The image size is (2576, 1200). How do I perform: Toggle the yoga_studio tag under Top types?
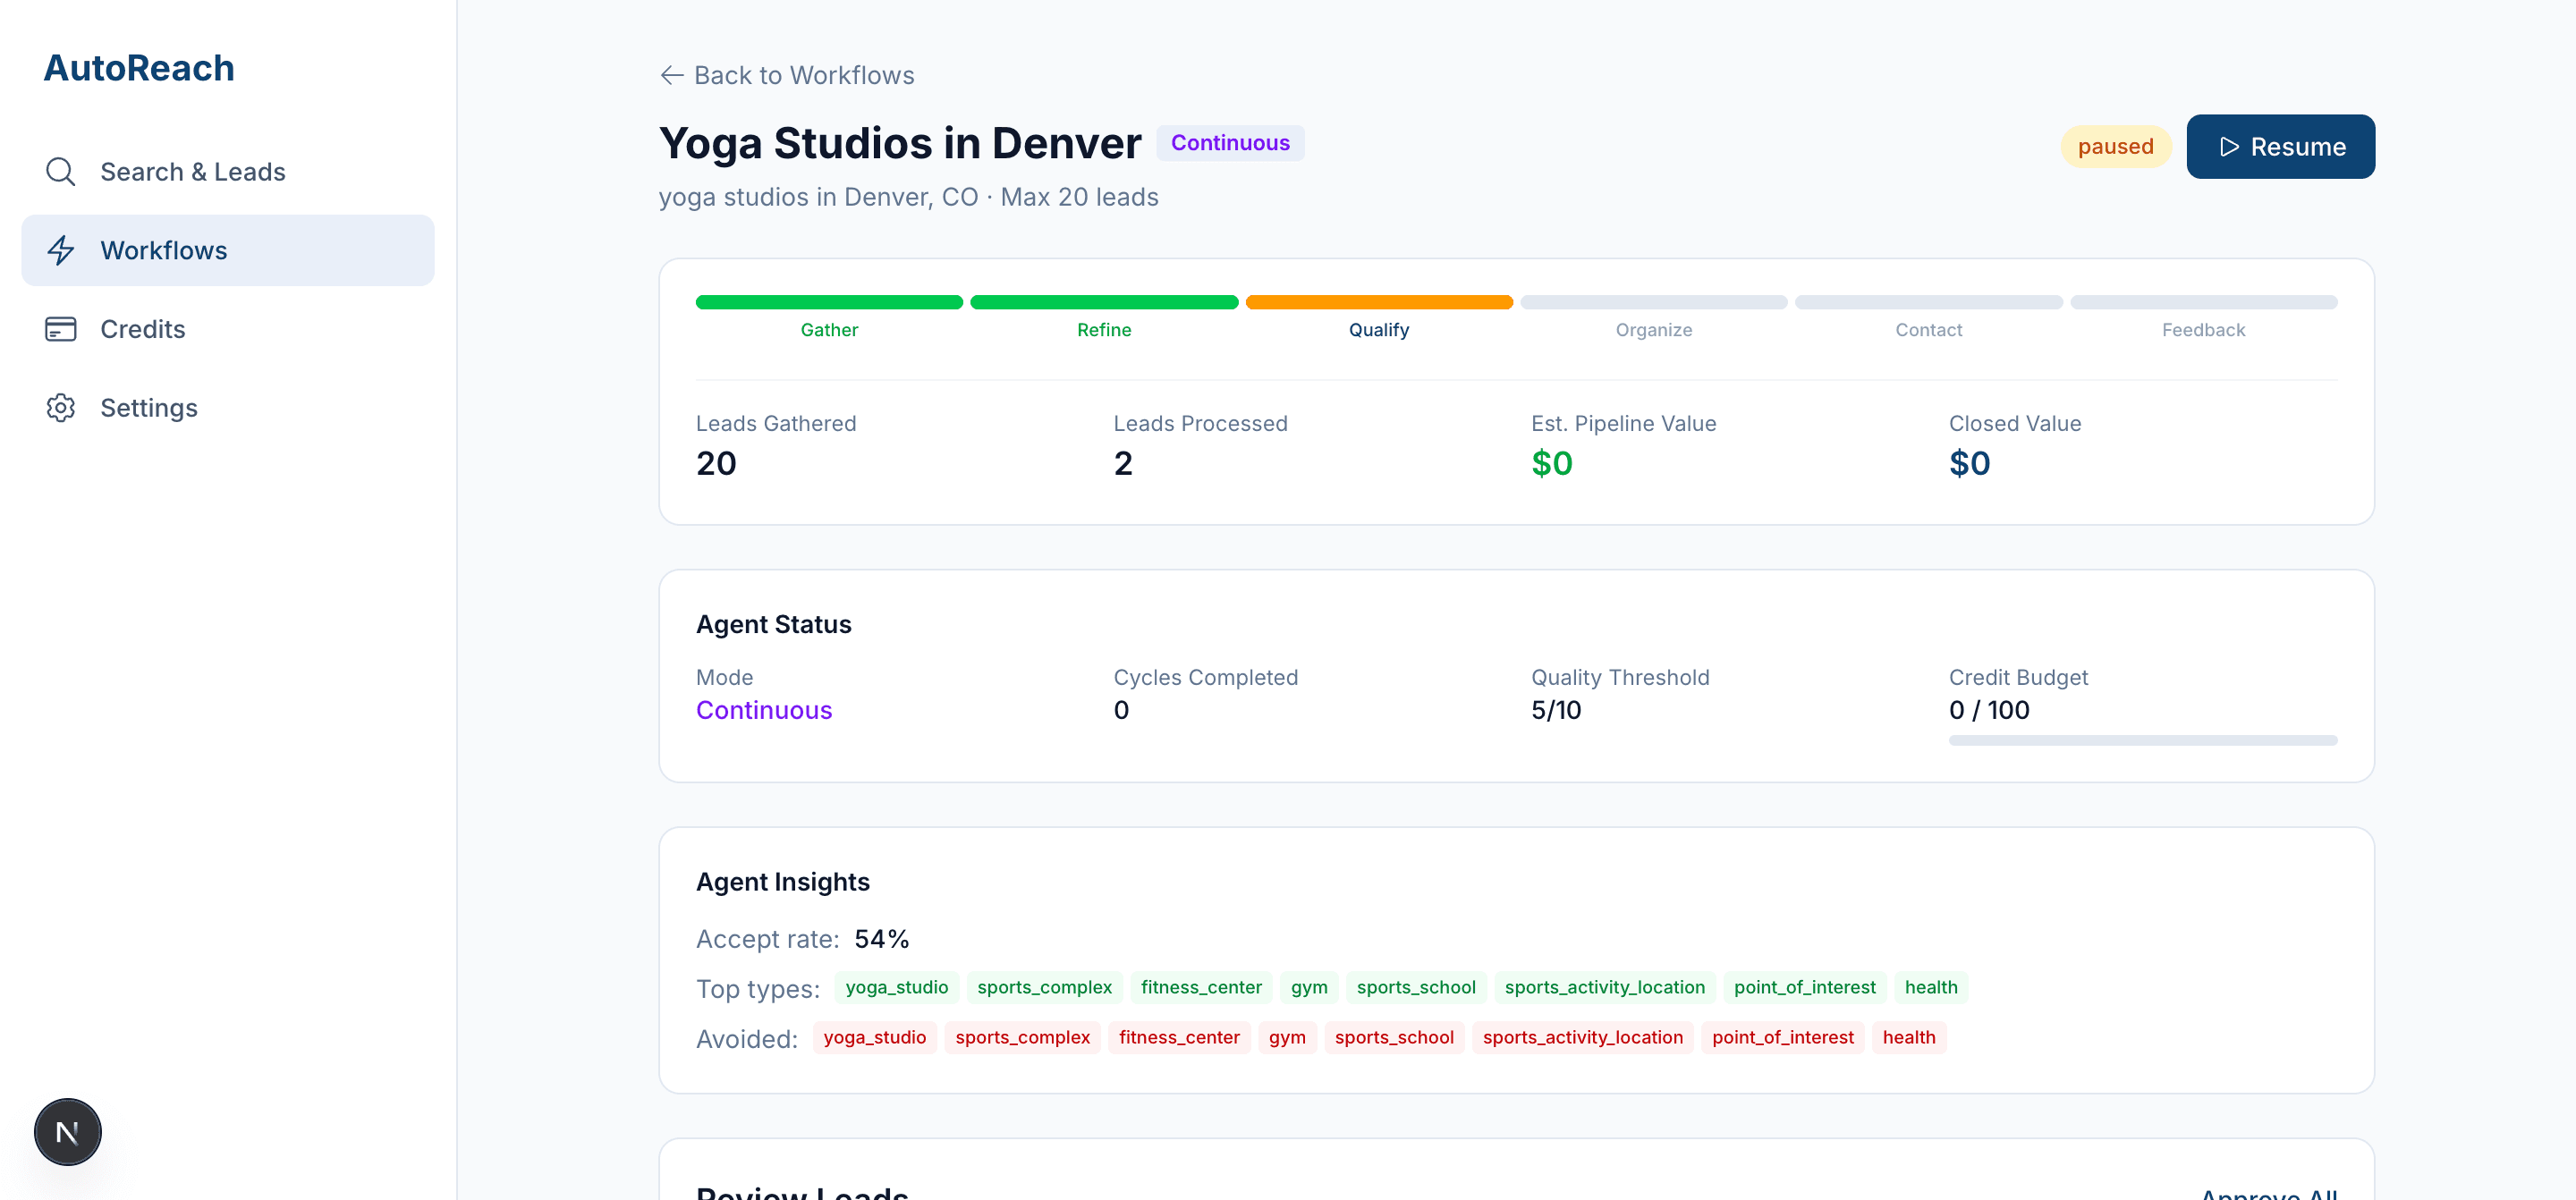(x=896, y=987)
